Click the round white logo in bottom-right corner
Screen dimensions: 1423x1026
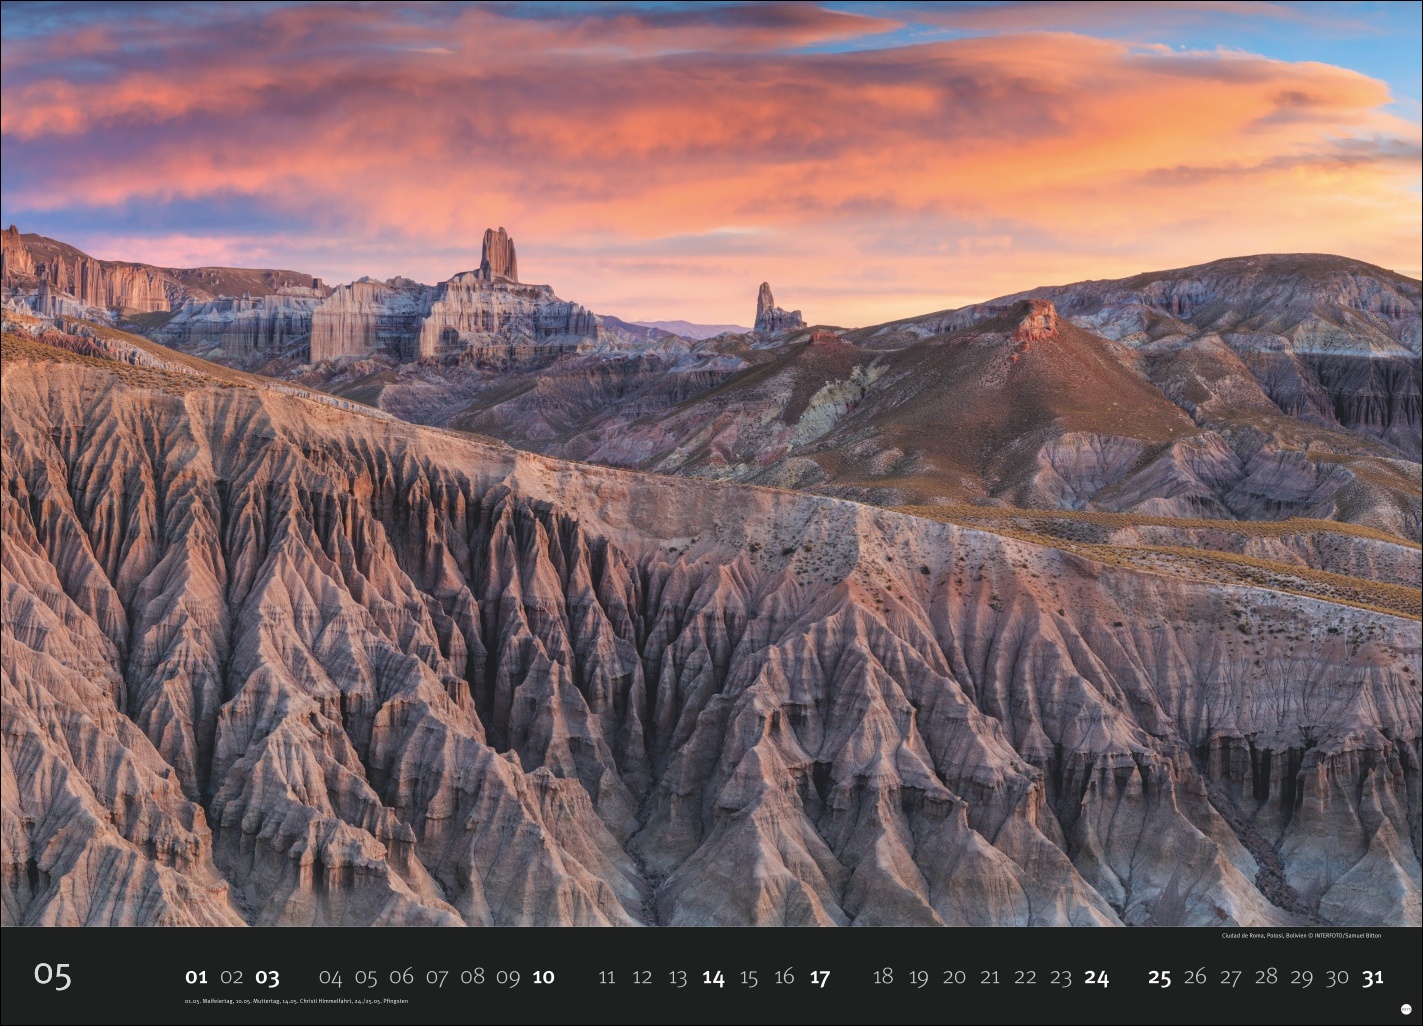pyautogui.click(x=1405, y=1010)
